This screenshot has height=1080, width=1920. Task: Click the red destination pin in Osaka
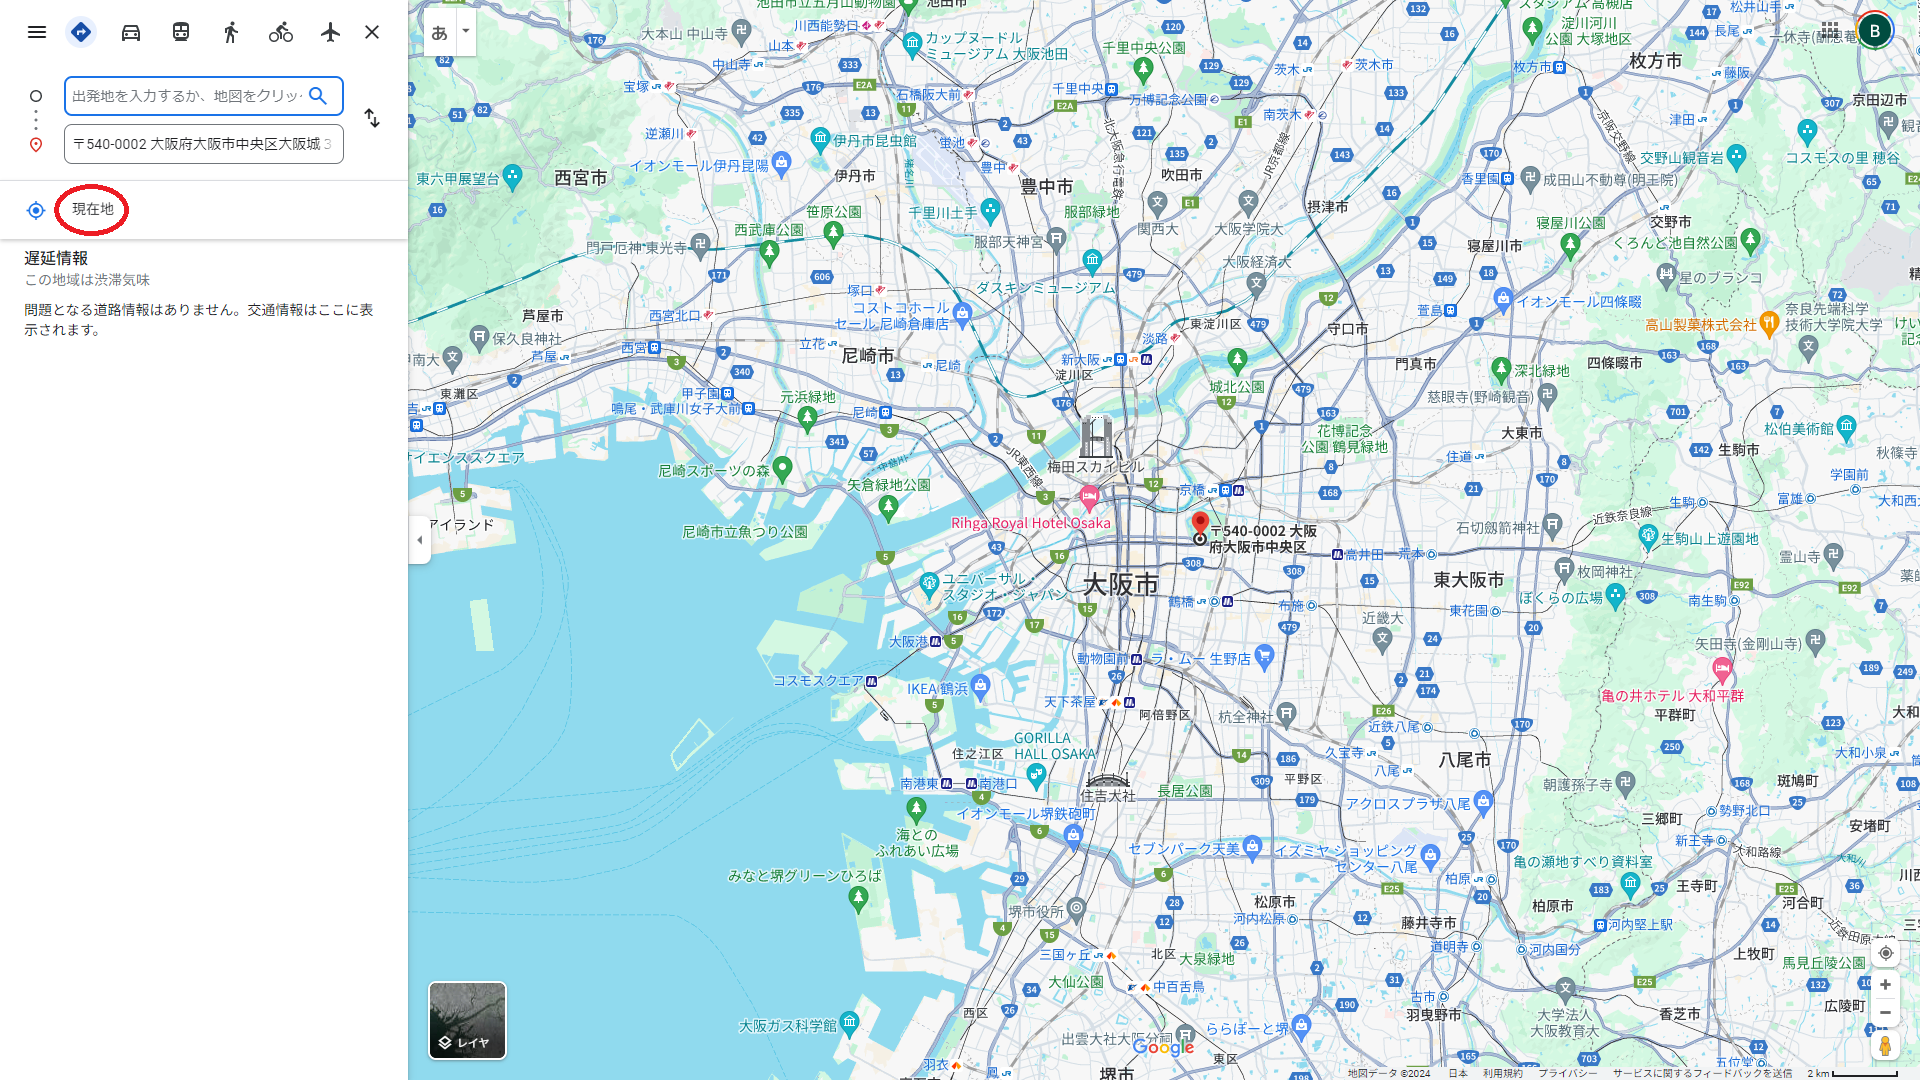1200,524
